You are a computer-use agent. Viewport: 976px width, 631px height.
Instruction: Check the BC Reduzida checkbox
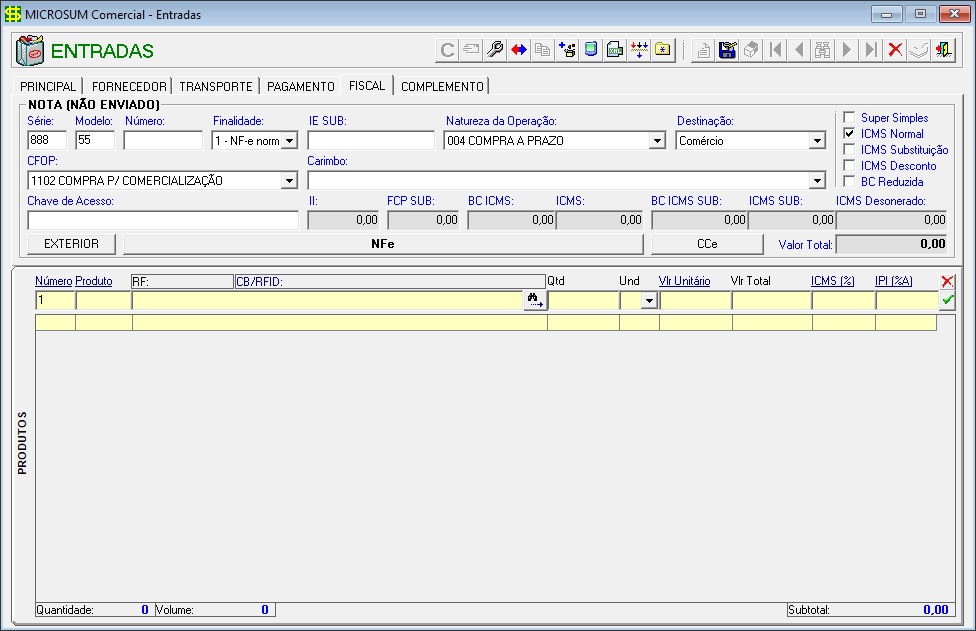[x=849, y=182]
